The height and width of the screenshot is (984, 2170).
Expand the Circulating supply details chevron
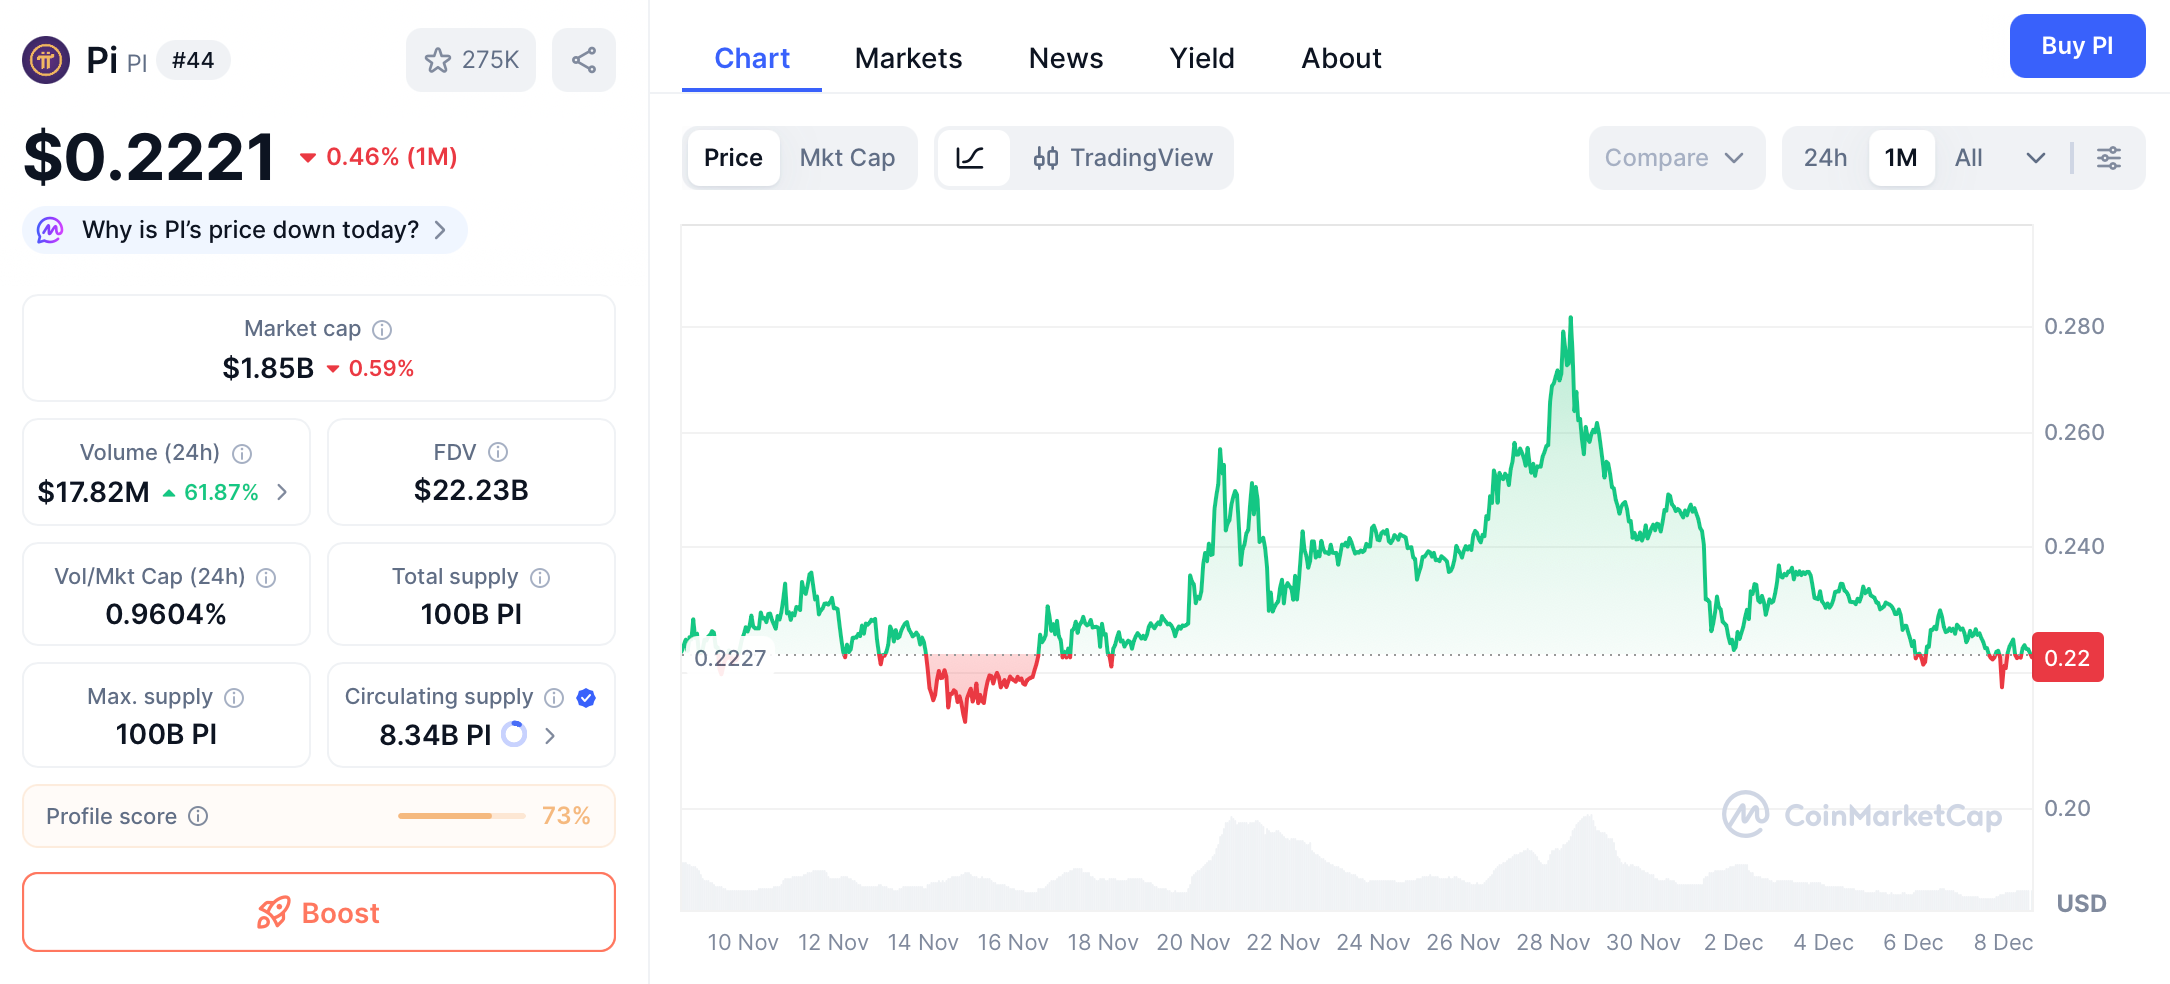(x=548, y=735)
